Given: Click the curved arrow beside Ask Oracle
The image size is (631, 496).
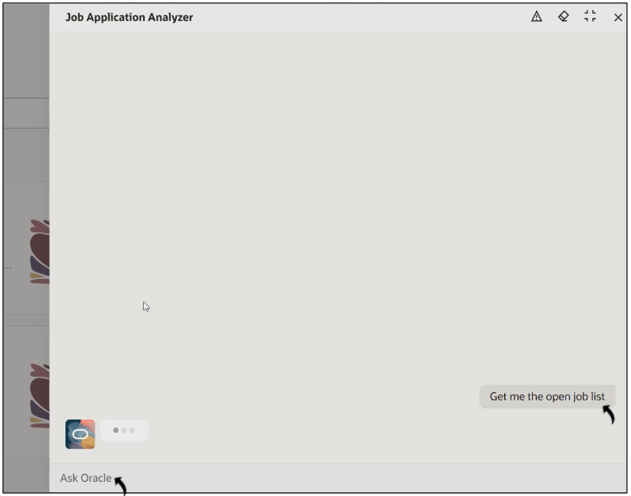Looking at the screenshot, I should coord(121,486).
